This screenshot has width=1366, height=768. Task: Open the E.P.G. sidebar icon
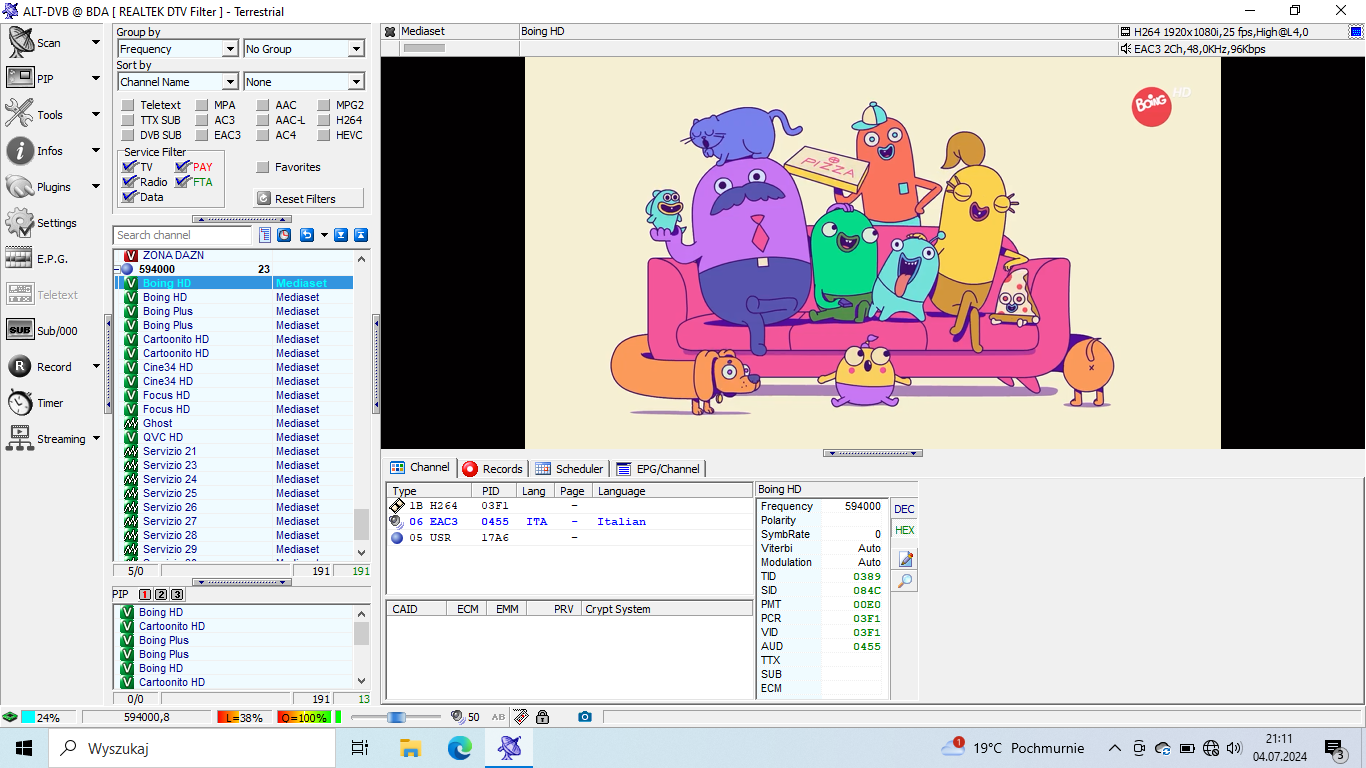coord(20,259)
